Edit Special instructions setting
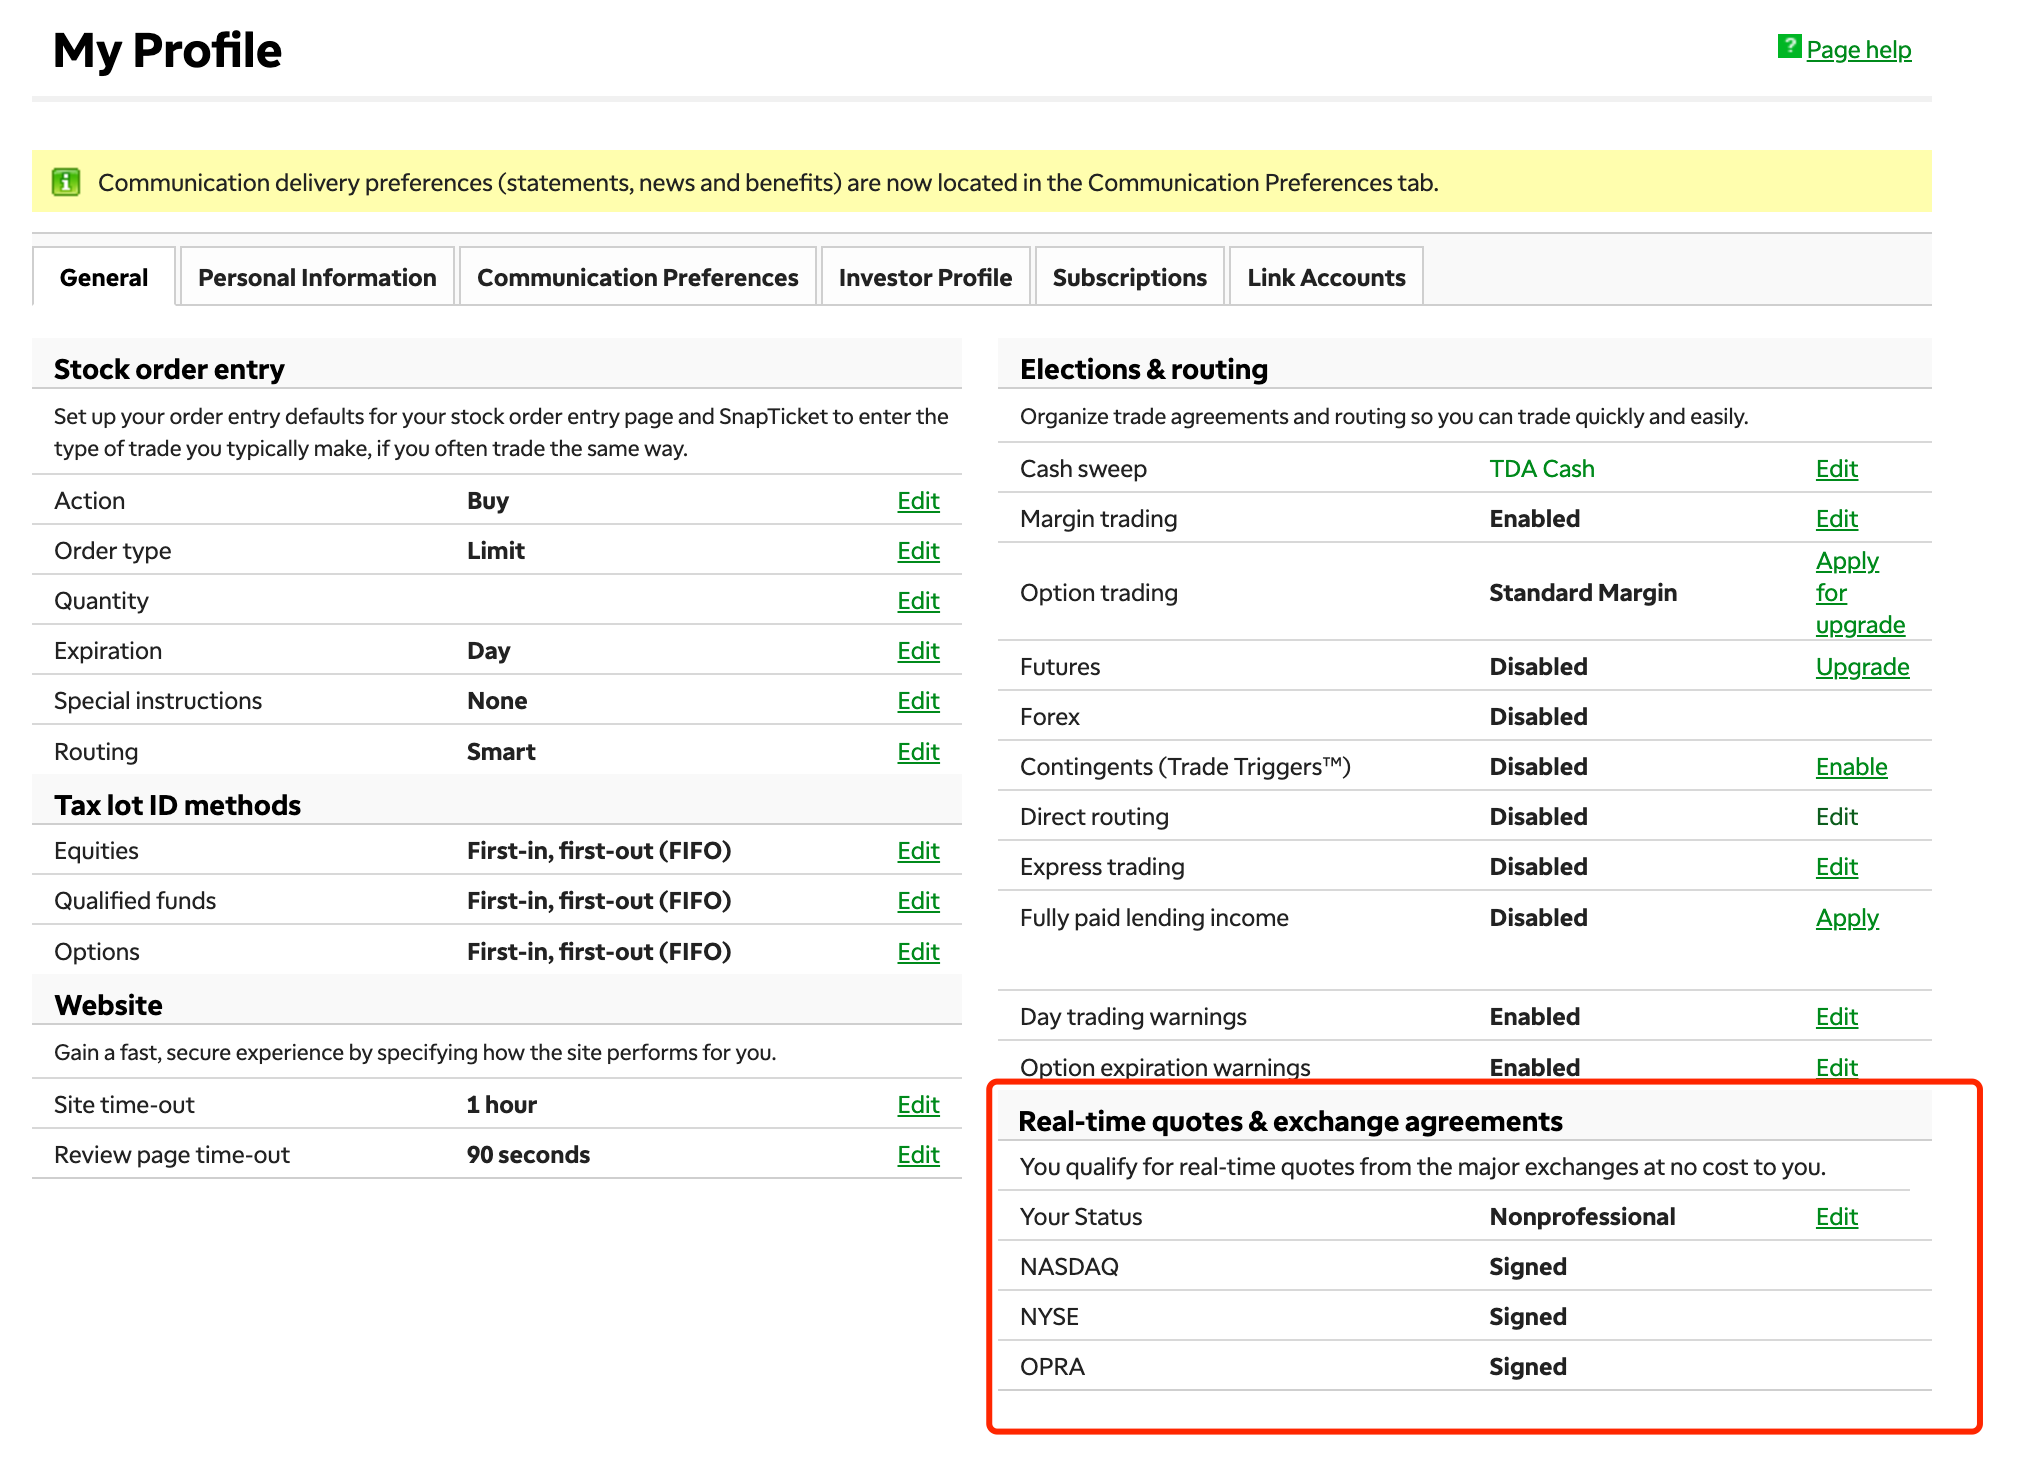The image size is (2044, 1468). [x=918, y=701]
